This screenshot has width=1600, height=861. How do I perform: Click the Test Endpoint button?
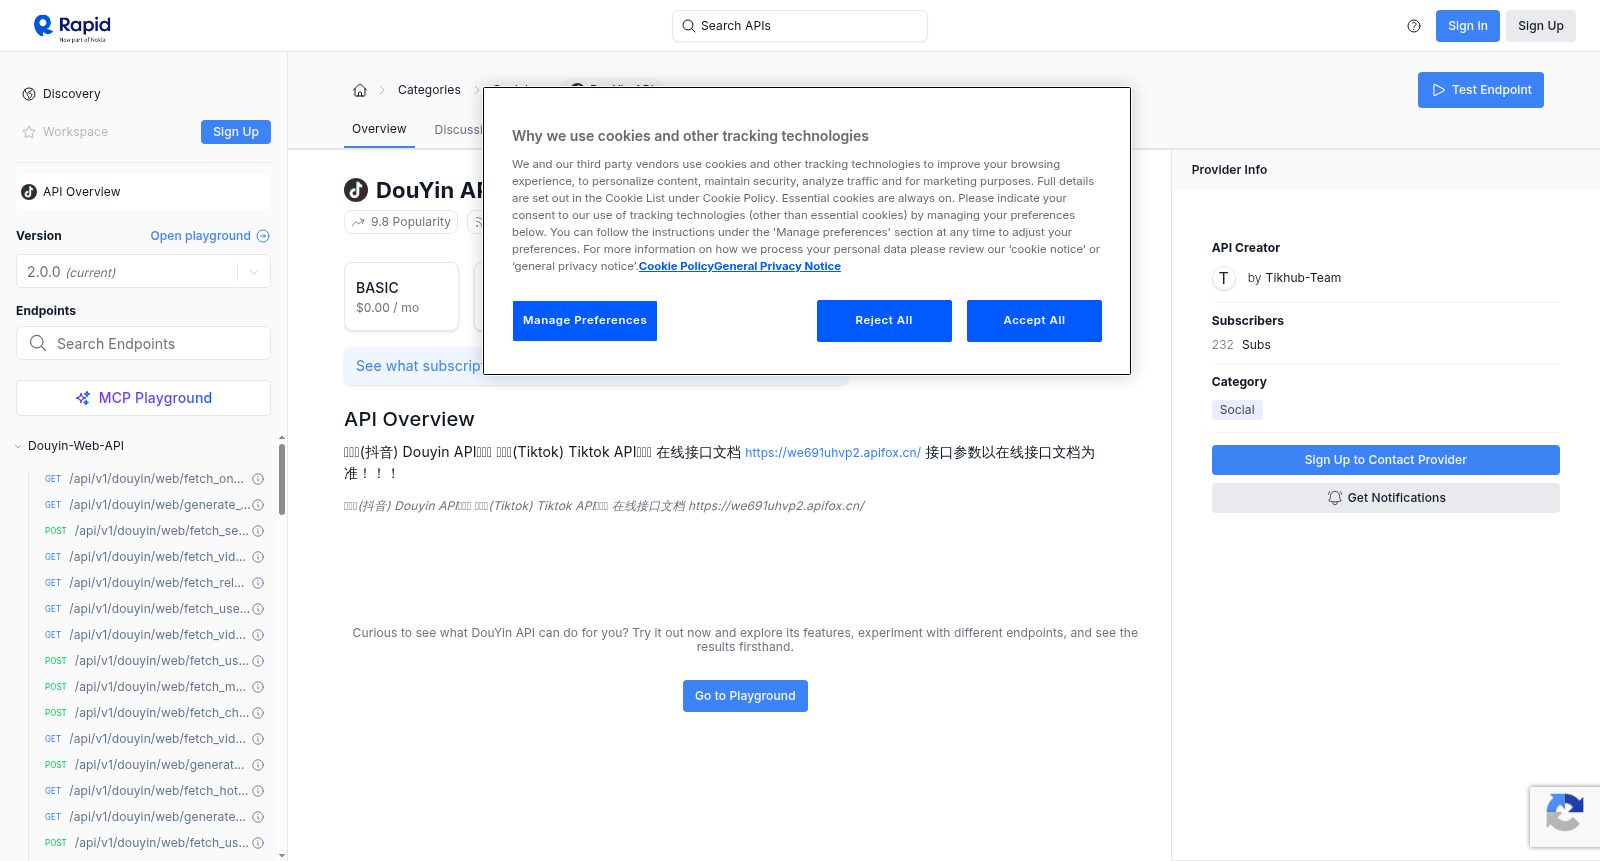(x=1480, y=90)
